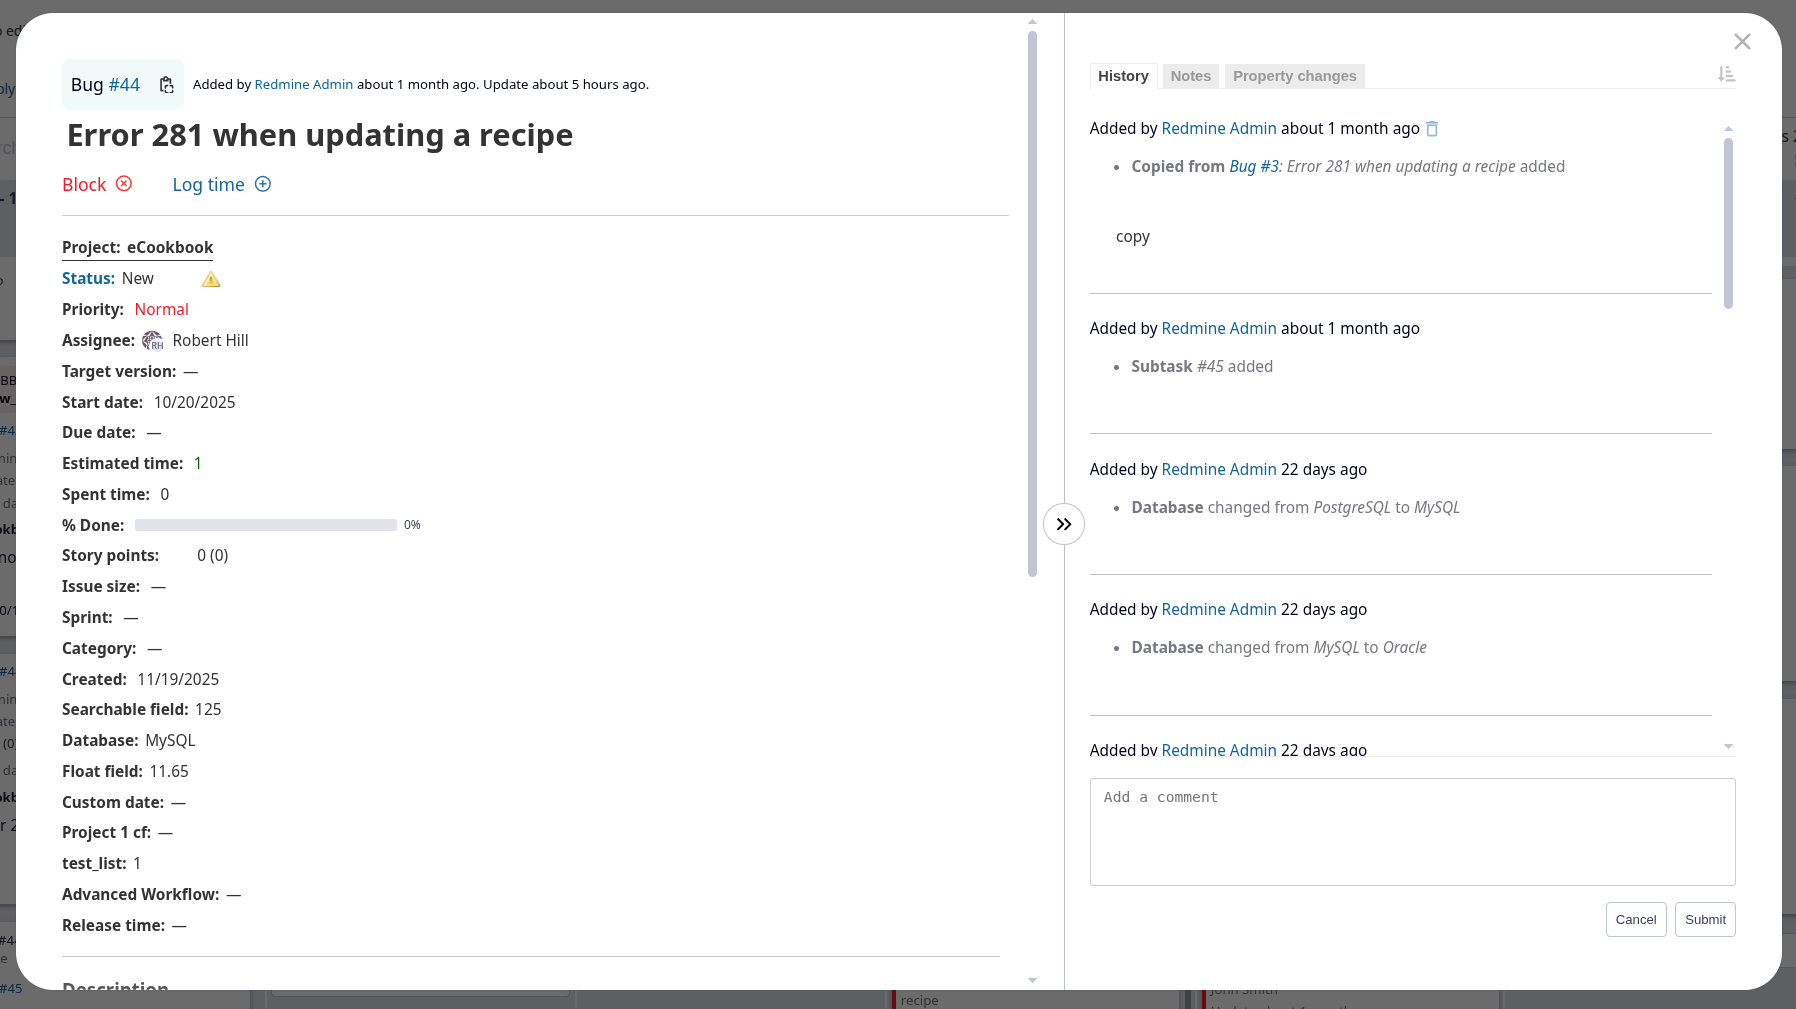Close the issue dialog with the X icon
The width and height of the screenshot is (1796, 1009).
[1742, 42]
